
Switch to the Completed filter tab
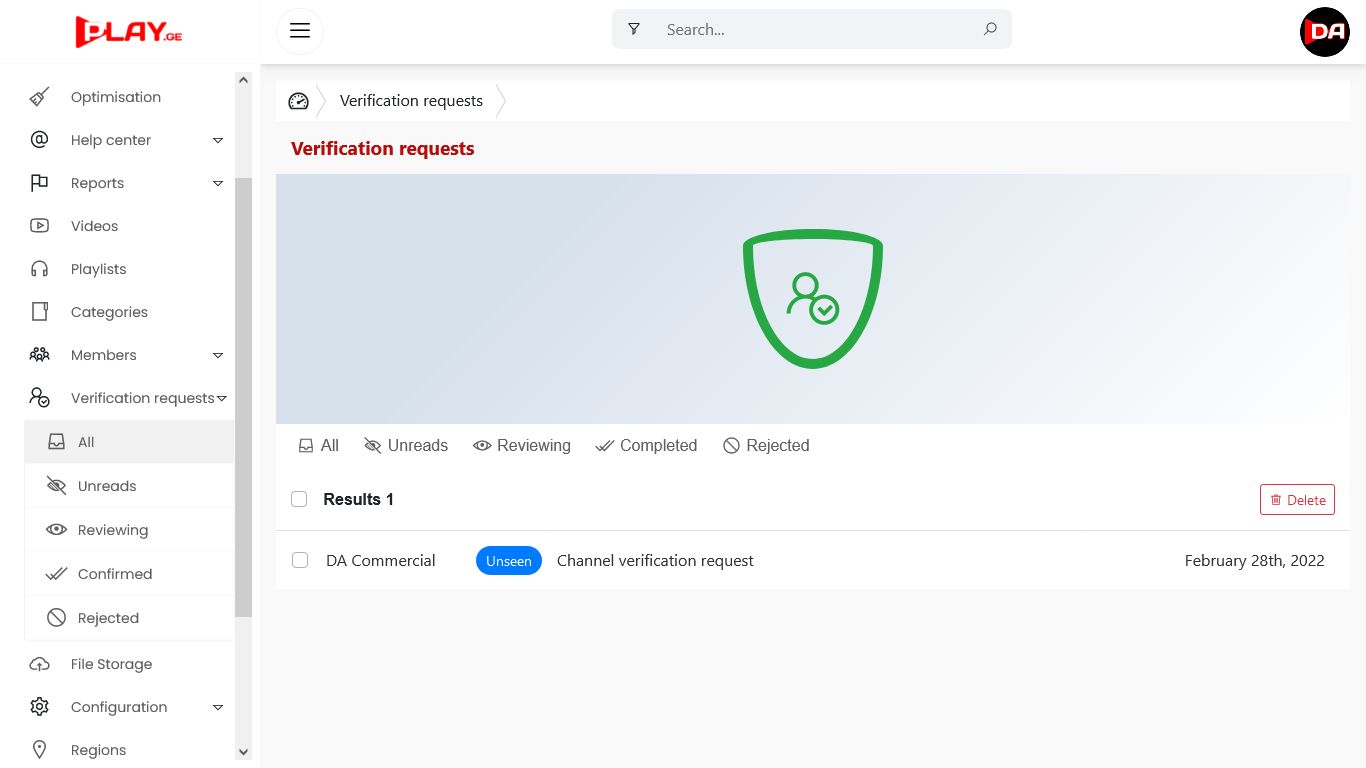646,446
